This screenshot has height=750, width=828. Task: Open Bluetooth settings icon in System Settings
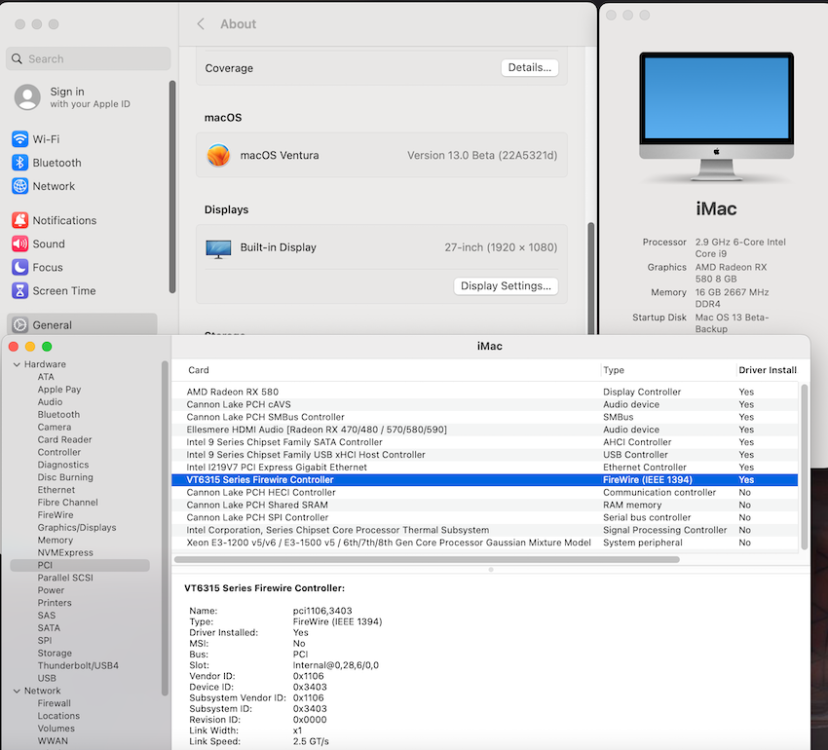(20, 163)
